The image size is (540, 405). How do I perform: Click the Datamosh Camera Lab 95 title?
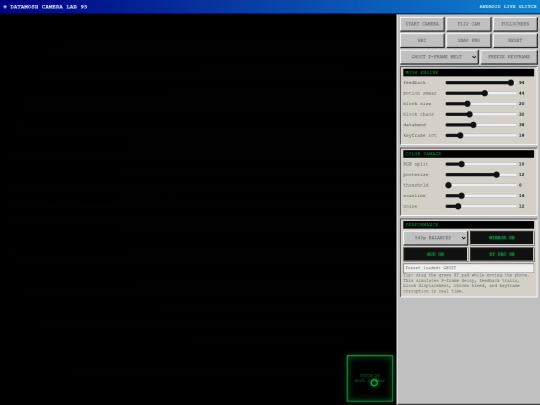pyautogui.click(x=49, y=7)
